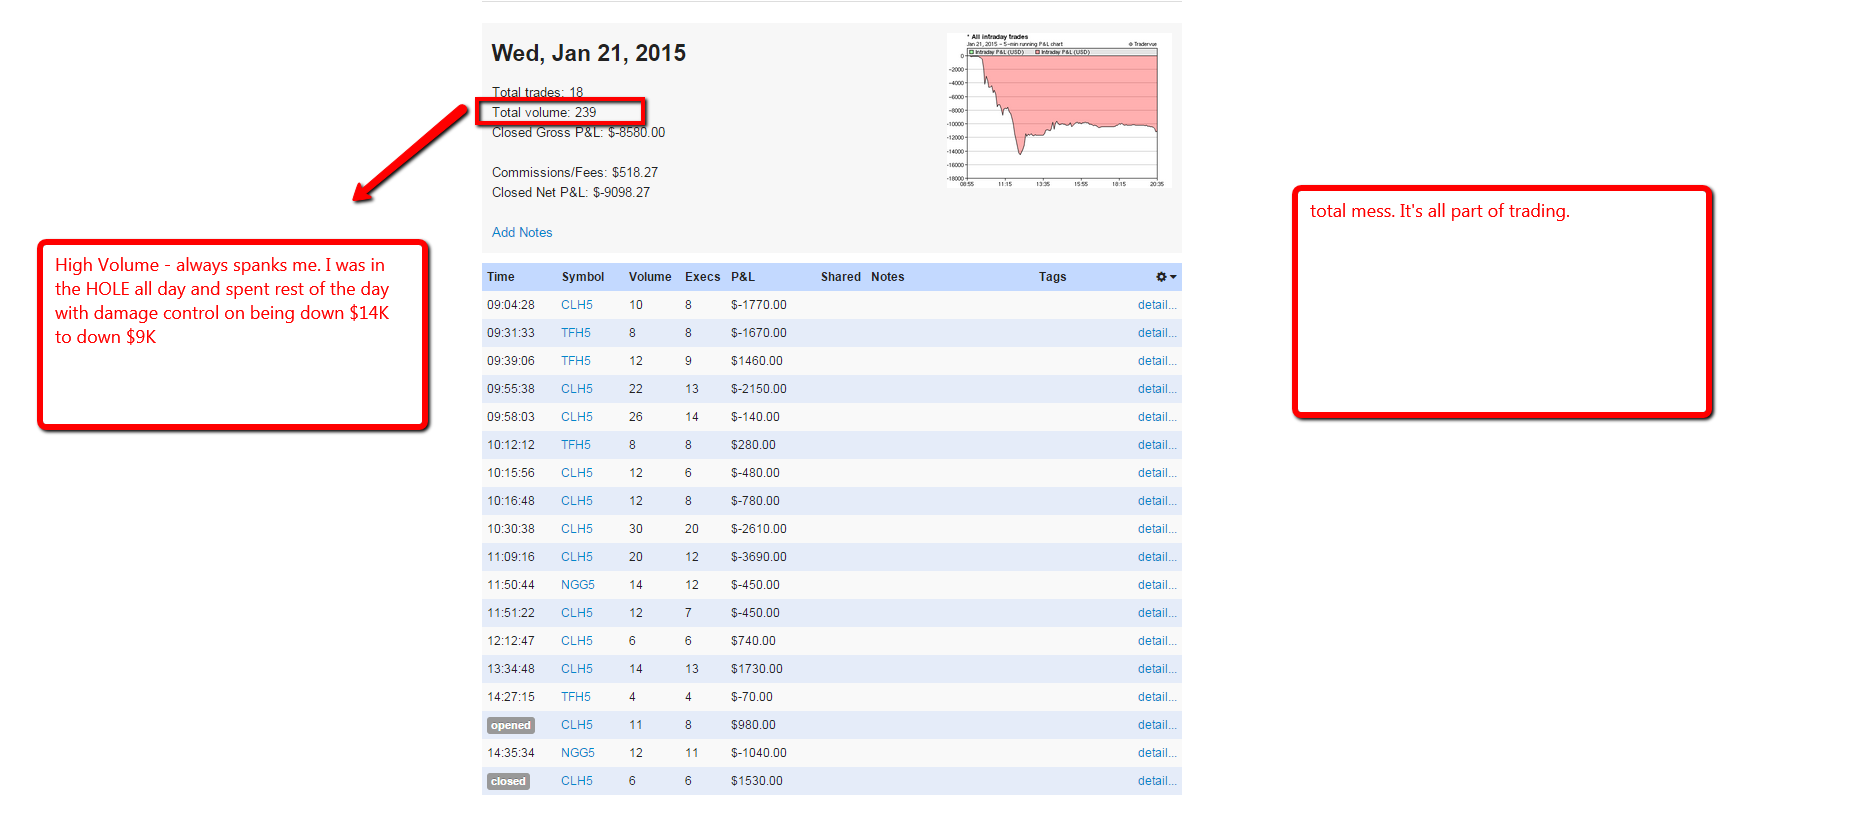This screenshot has width=1865, height=818.
Task: Click the gray 'closed' status badge
Action: pyautogui.click(x=508, y=782)
